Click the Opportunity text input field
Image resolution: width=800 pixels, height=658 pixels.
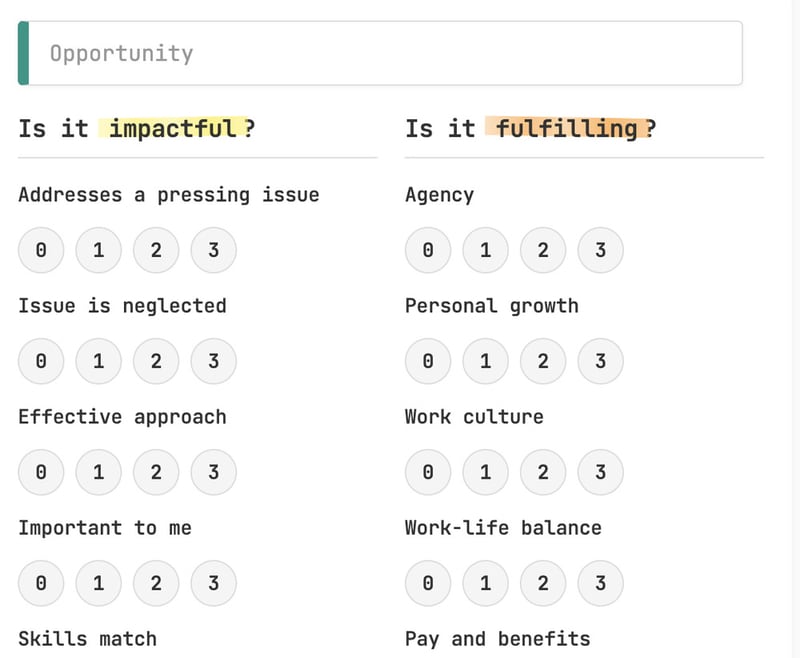point(385,53)
